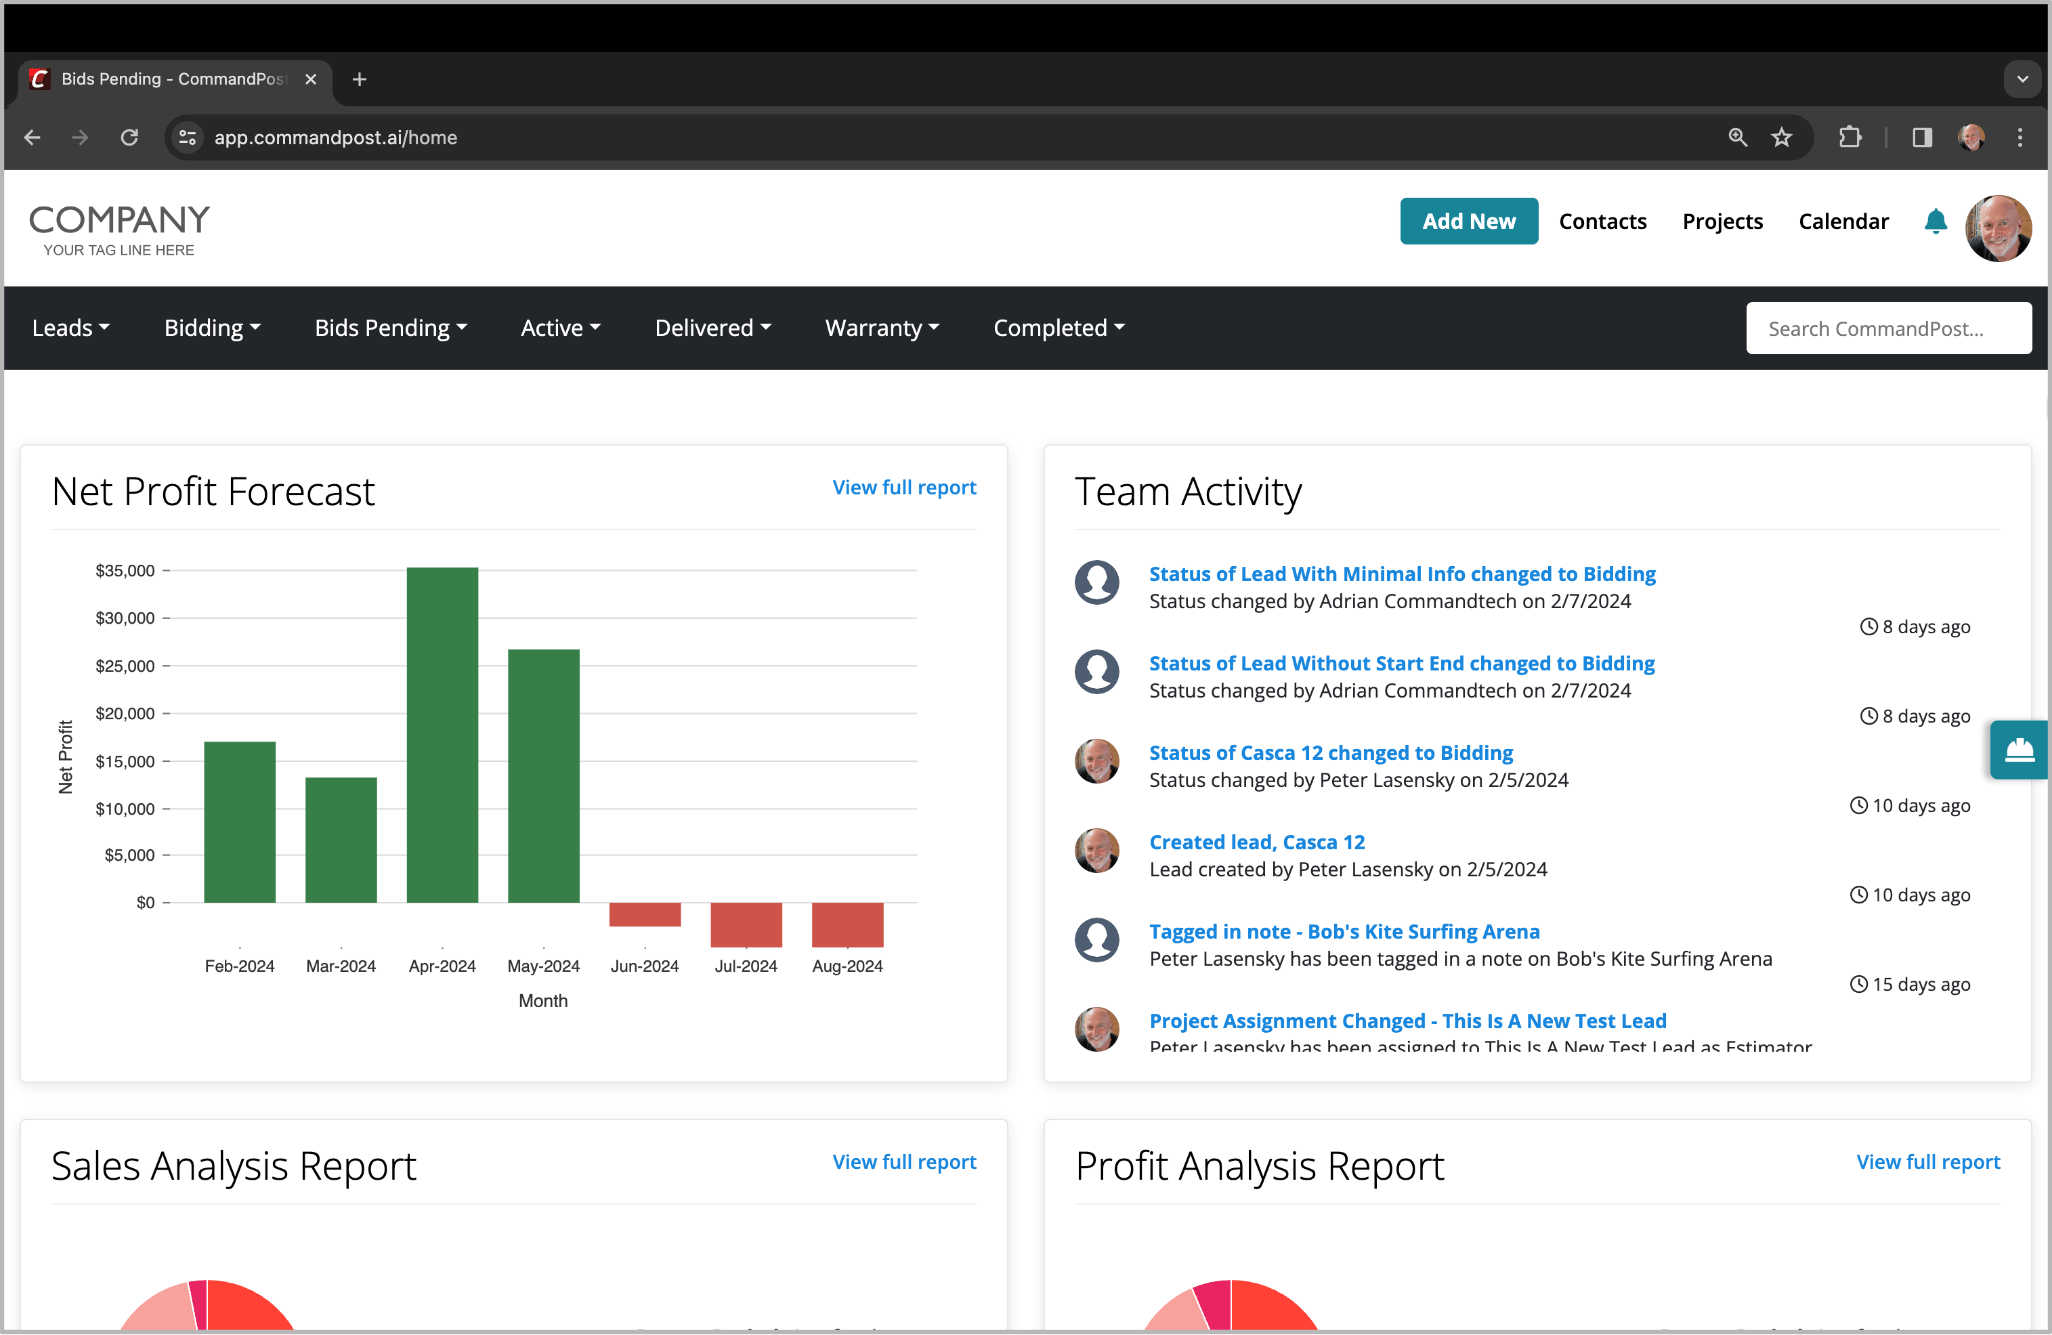Viewport: 2052px width, 1335px height.
Task: Toggle the browser side panel icon
Action: coord(1922,137)
